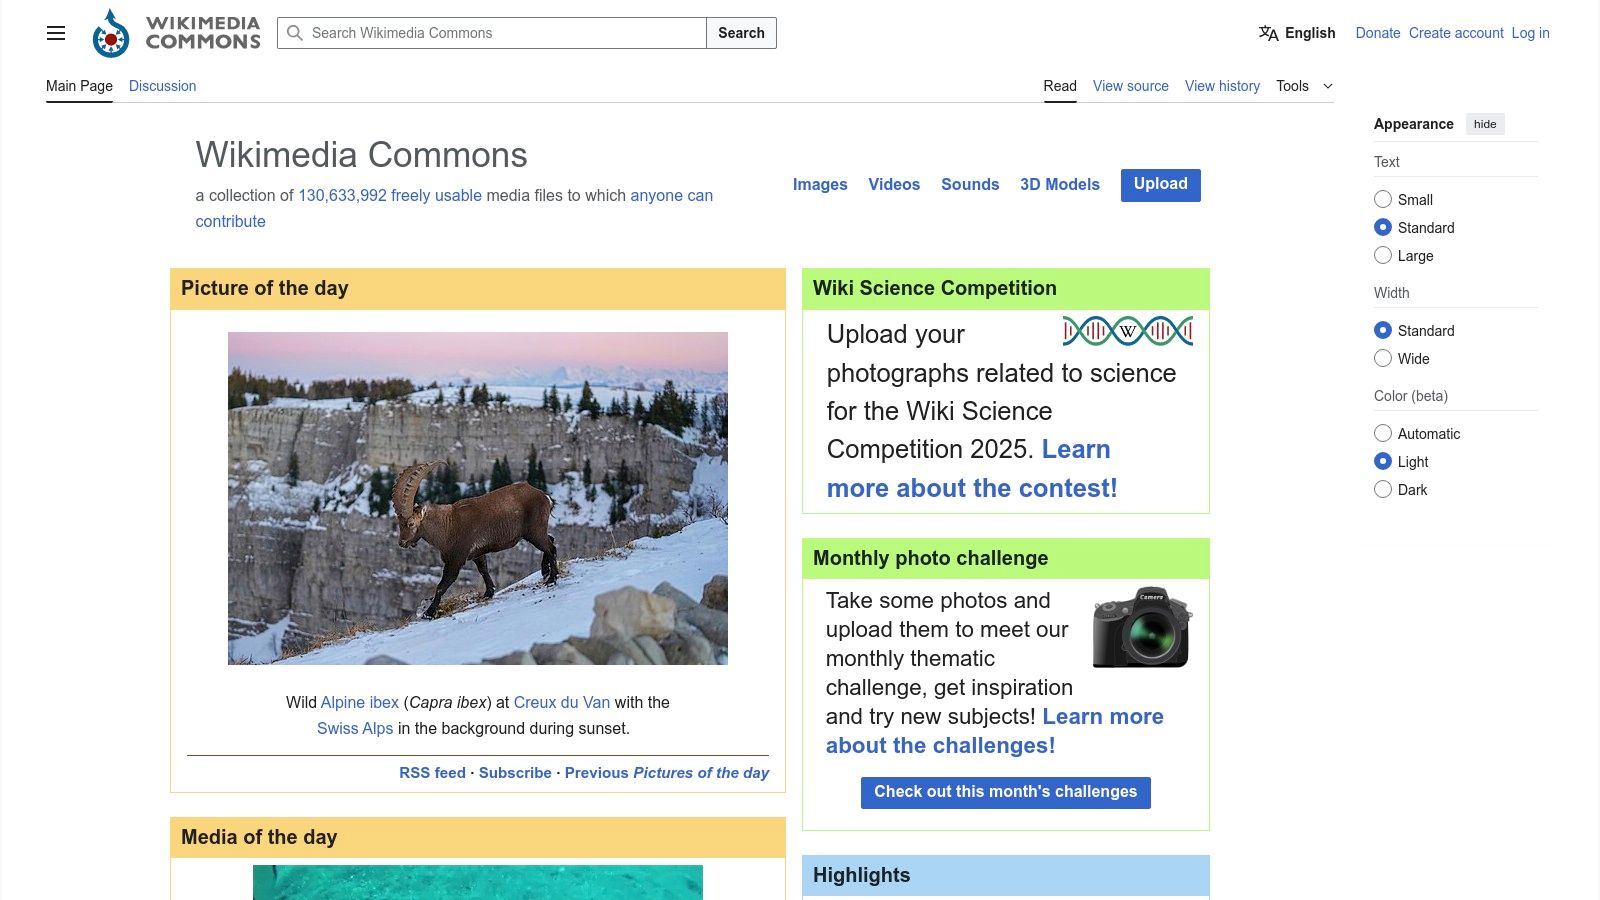Open the 3D Models link
Image resolution: width=1600 pixels, height=900 pixels.
(x=1059, y=184)
